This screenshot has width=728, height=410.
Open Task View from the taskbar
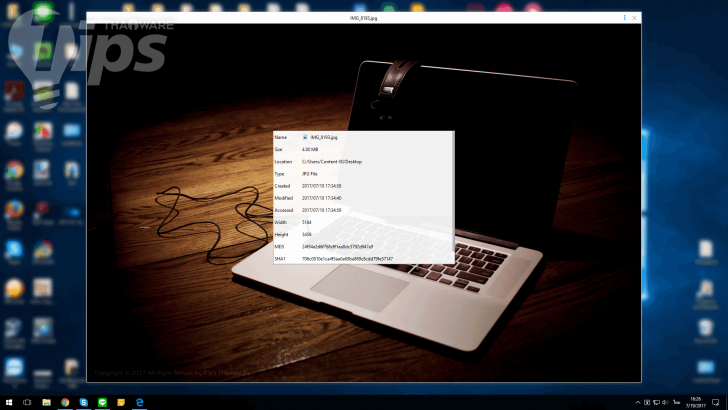click(x=27, y=402)
